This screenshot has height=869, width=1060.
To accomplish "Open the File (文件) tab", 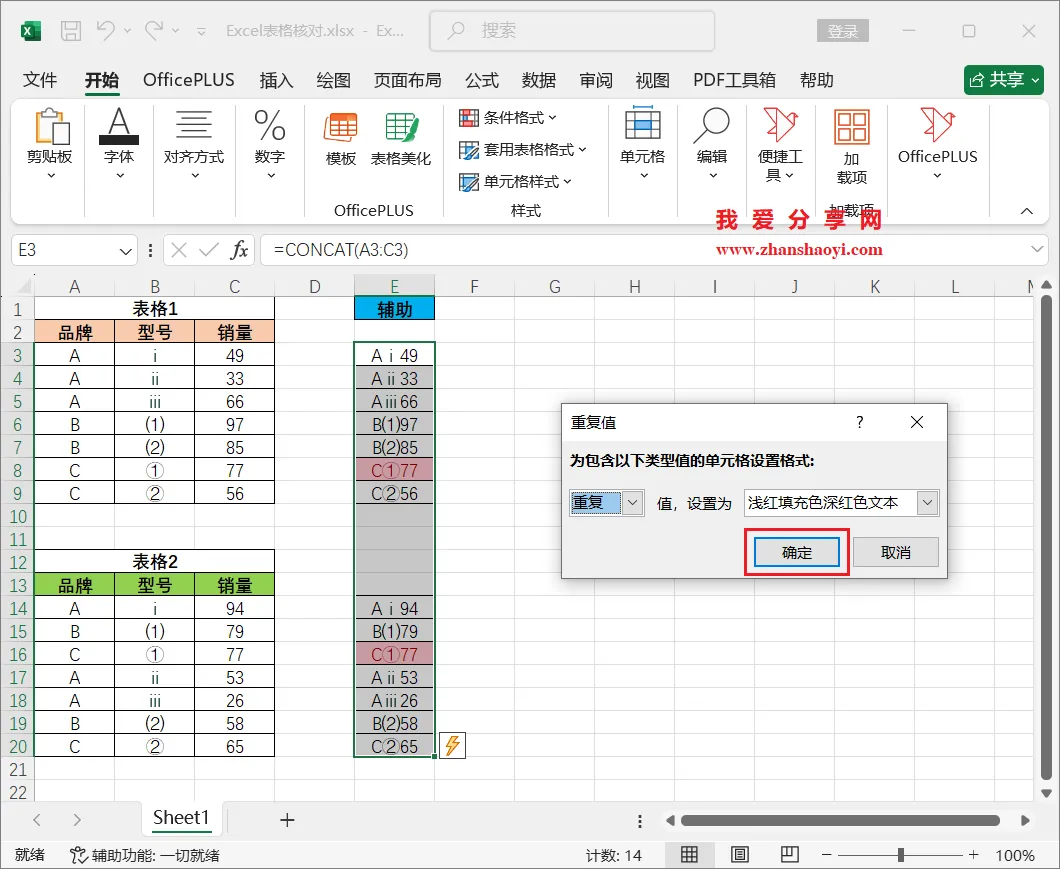I will tap(39, 80).
